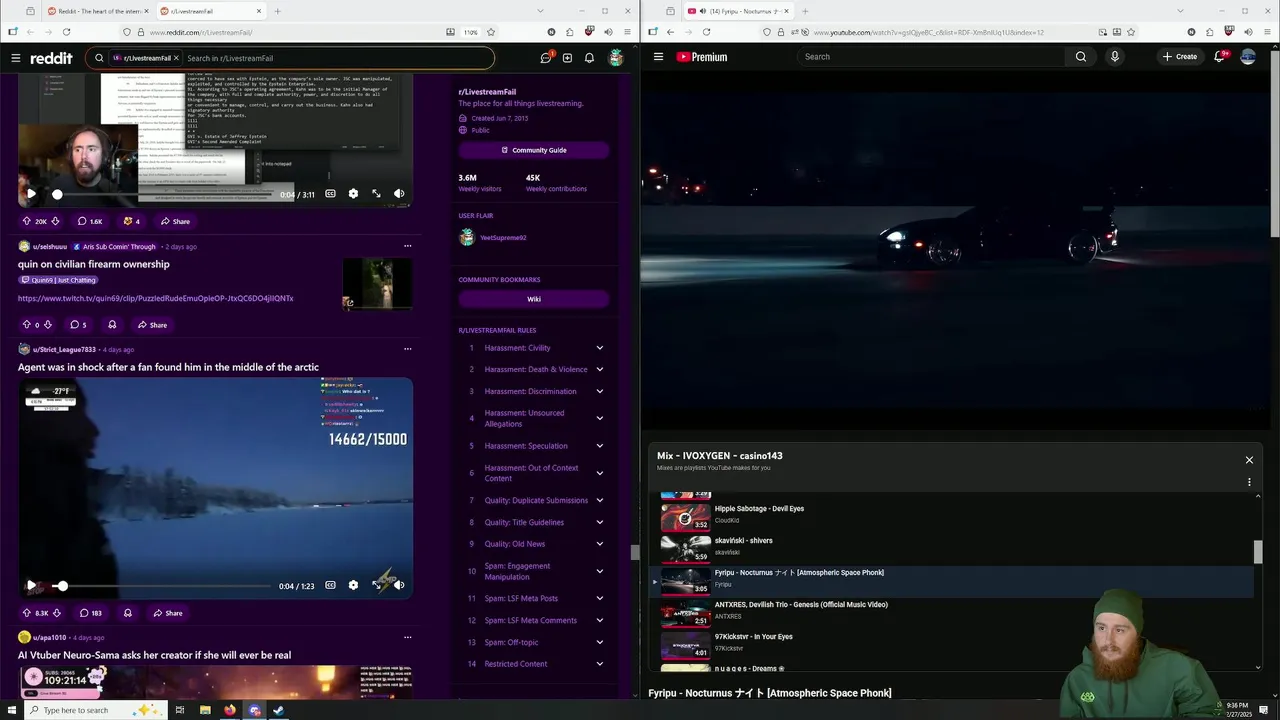
Task: Toggle captions on the Agent arctic video
Action: click(x=330, y=586)
